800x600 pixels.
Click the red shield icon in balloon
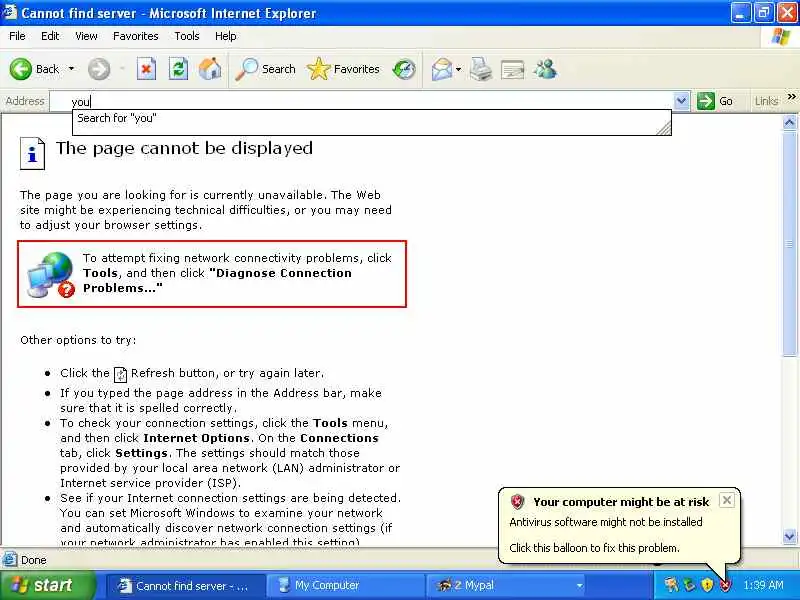click(x=517, y=502)
